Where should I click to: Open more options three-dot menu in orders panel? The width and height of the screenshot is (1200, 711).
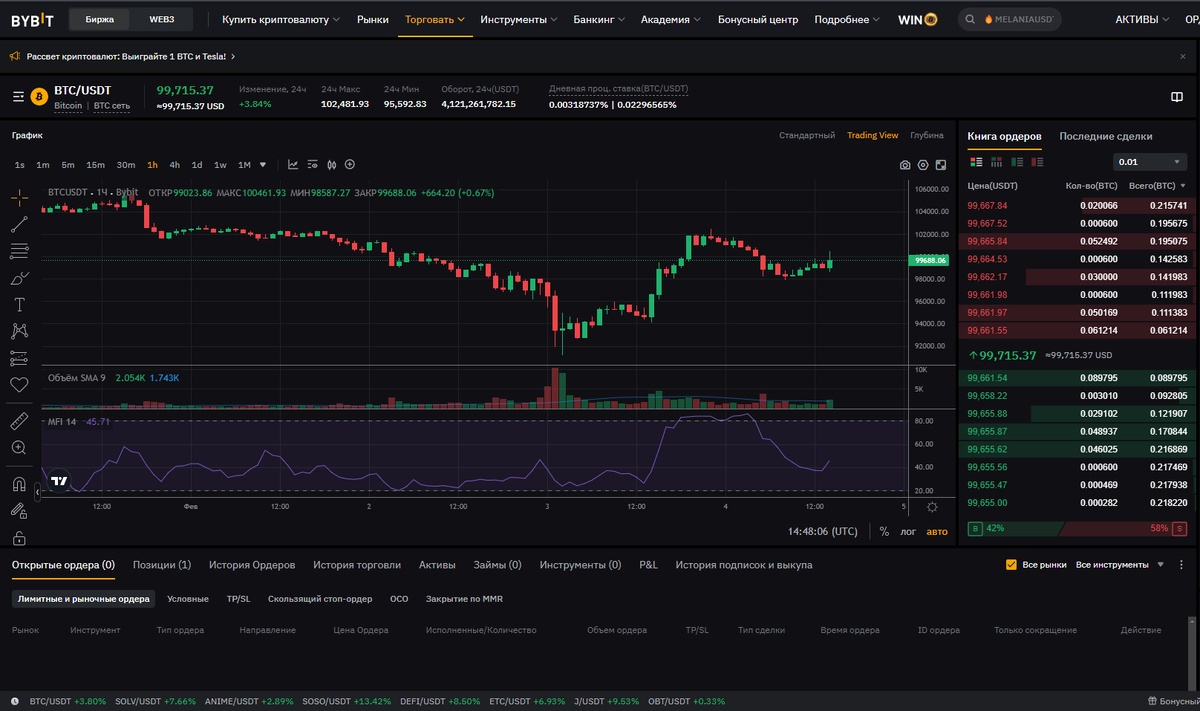tap(1180, 565)
